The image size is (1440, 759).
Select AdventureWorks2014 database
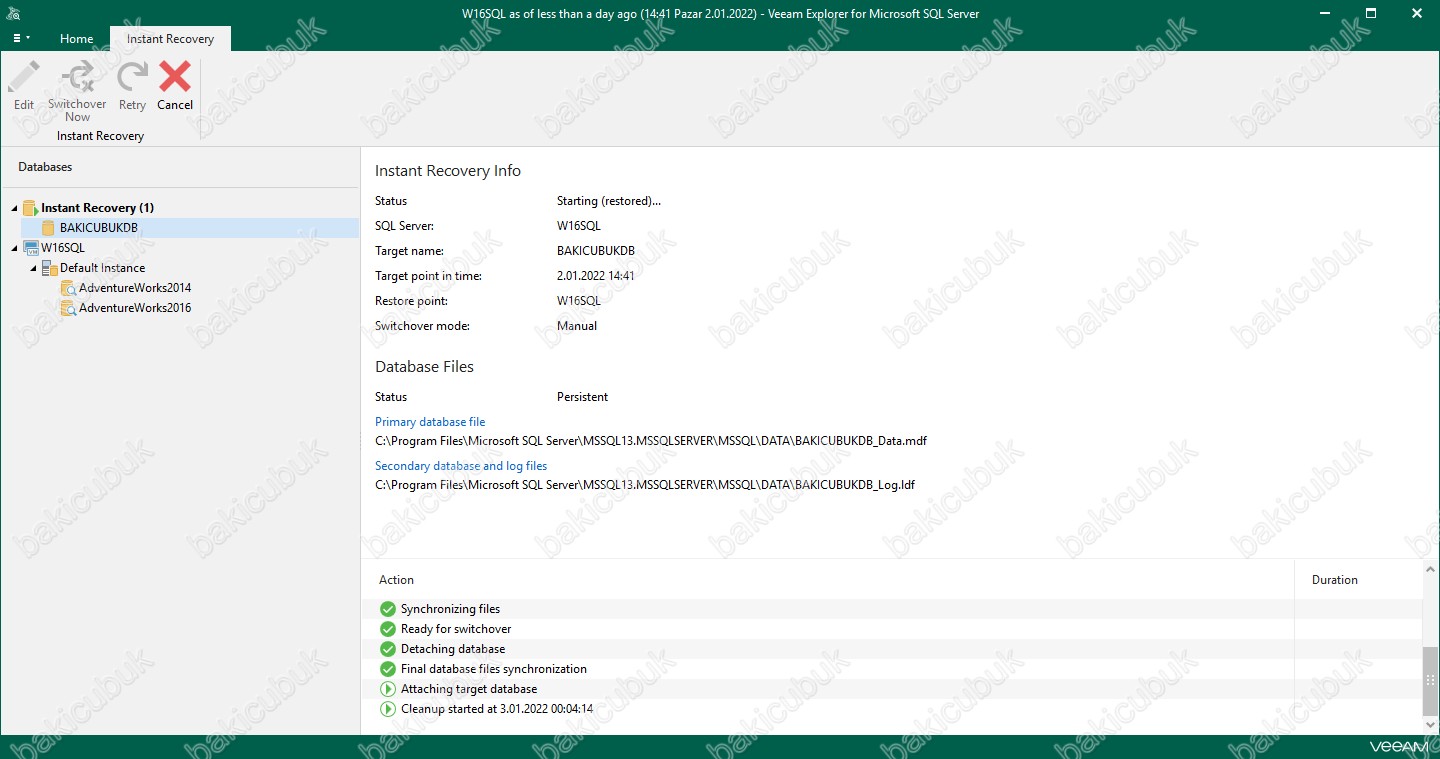[135, 288]
